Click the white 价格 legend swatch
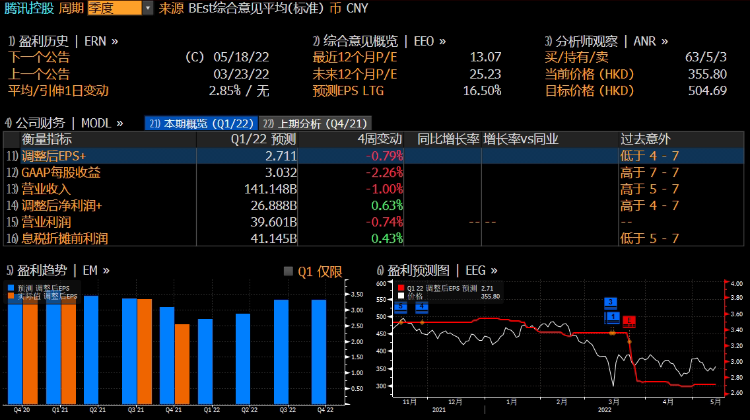 point(401,296)
